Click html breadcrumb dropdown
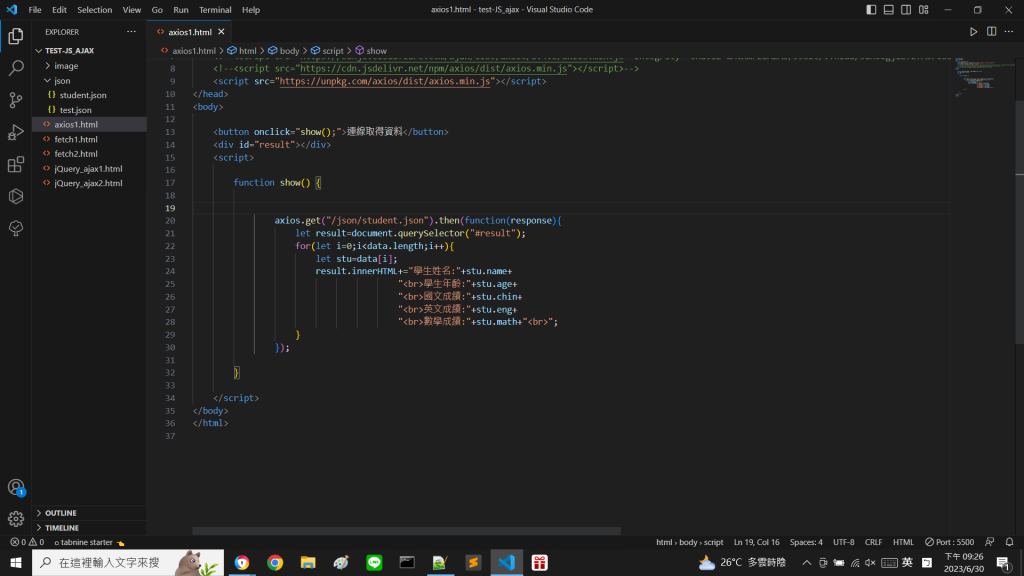The height and width of the screenshot is (576, 1024). pos(242,50)
